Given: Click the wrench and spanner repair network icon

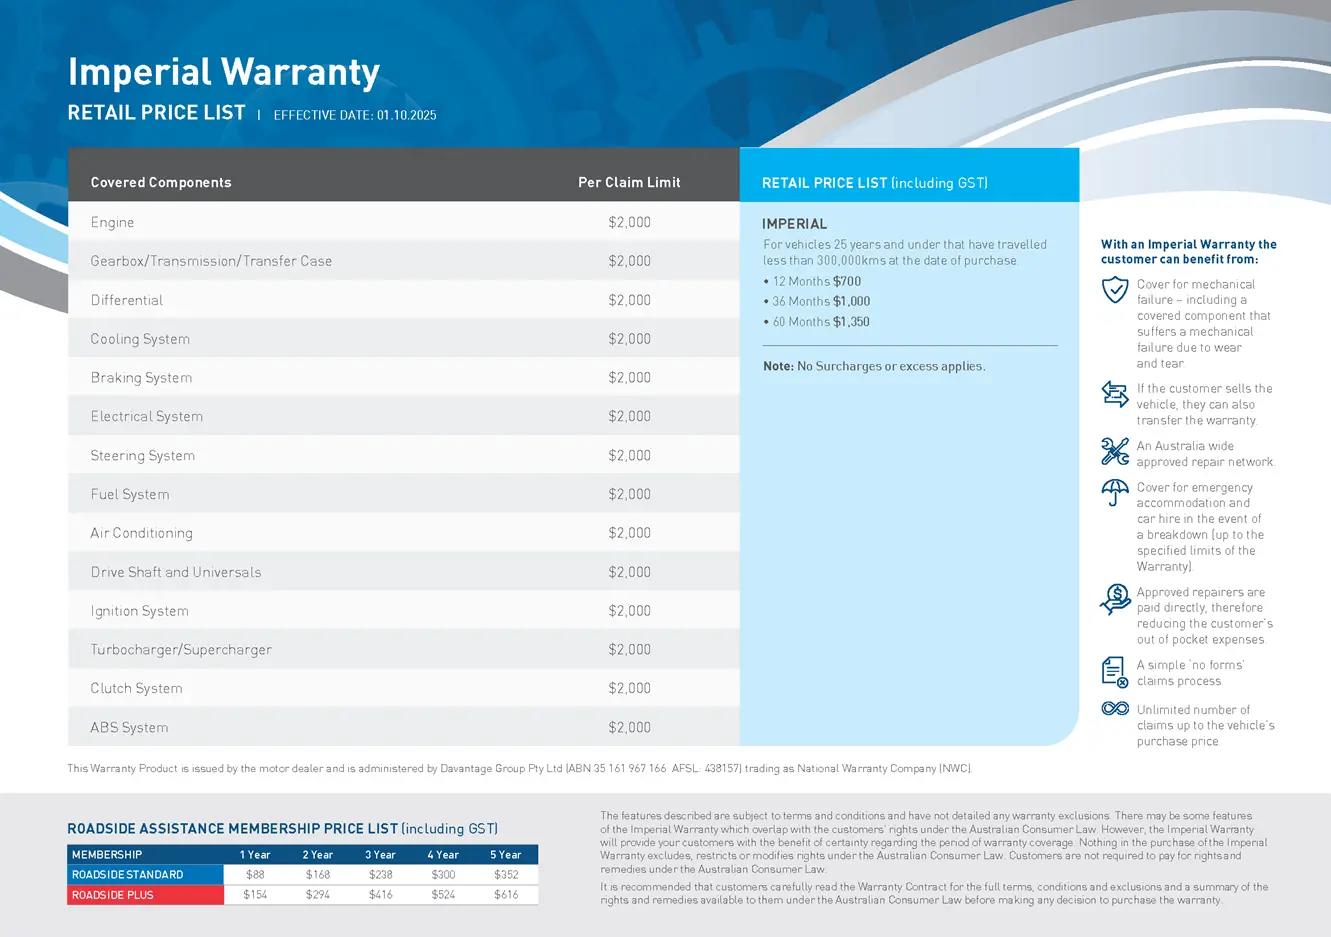Looking at the screenshot, I should pos(1115,451).
